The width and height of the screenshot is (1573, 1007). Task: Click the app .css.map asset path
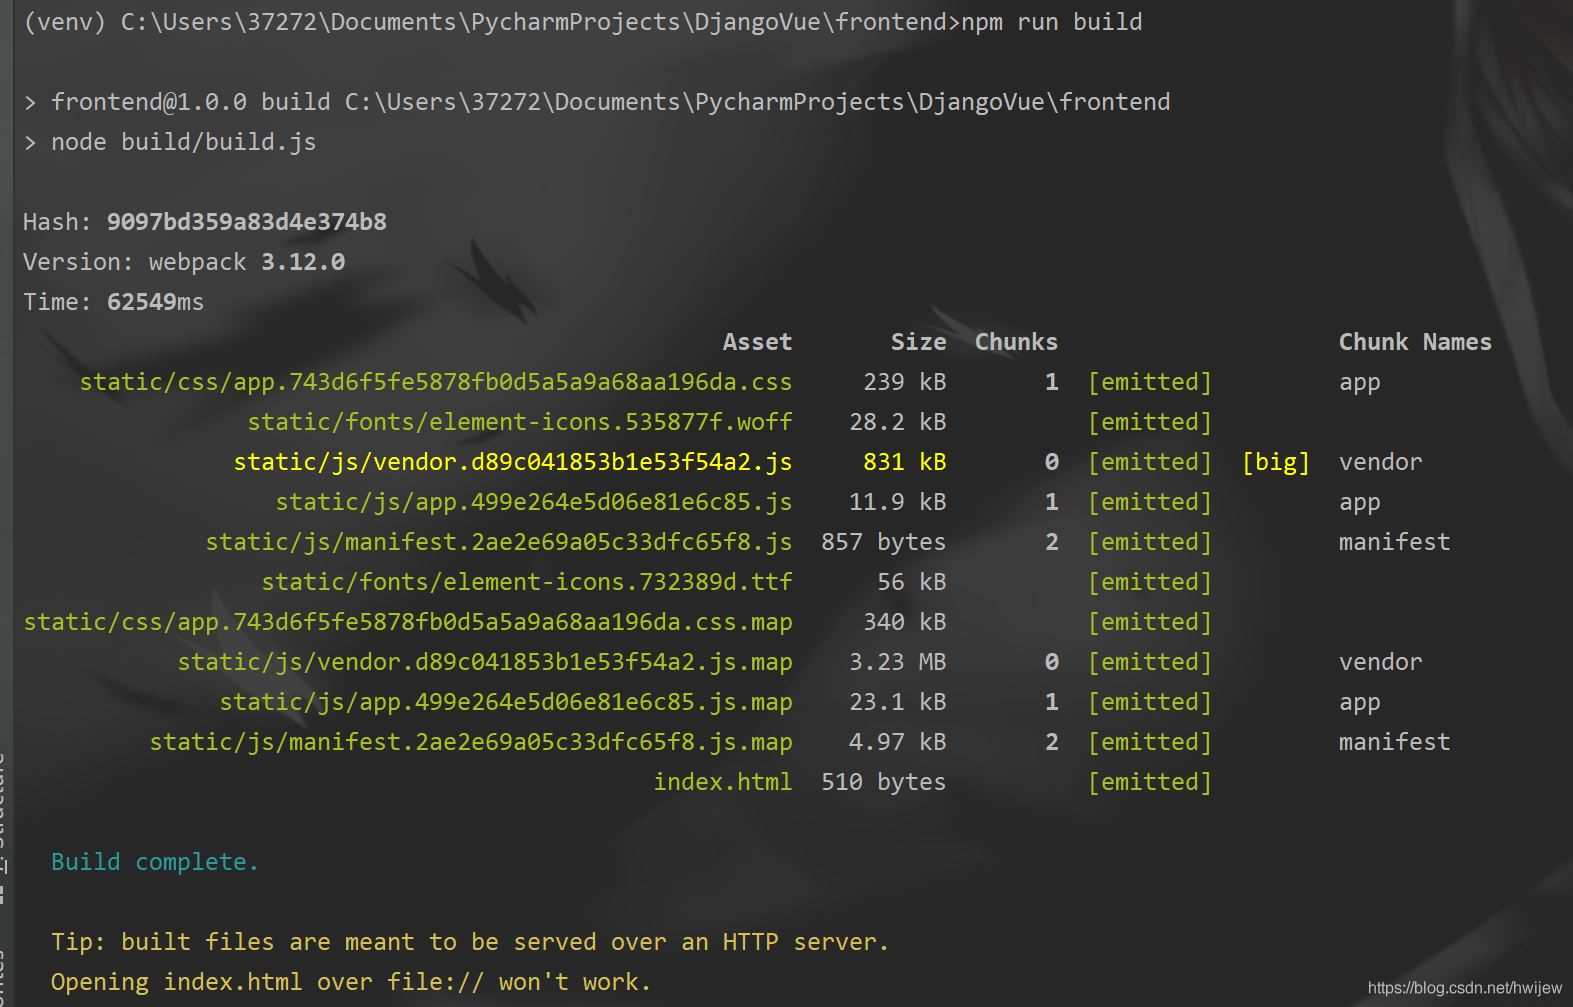(x=407, y=622)
